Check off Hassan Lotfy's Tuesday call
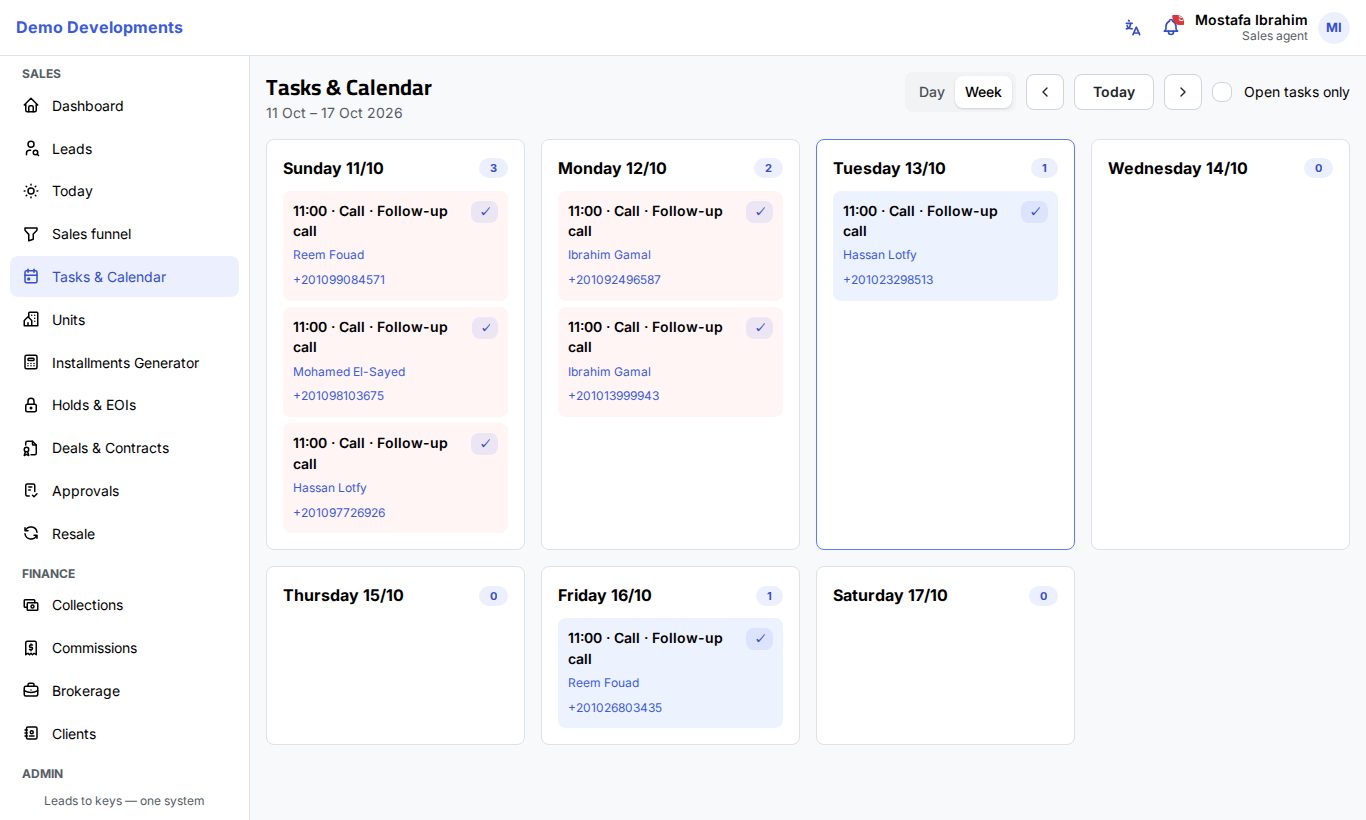Image resolution: width=1366 pixels, height=820 pixels. coord(1034,212)
